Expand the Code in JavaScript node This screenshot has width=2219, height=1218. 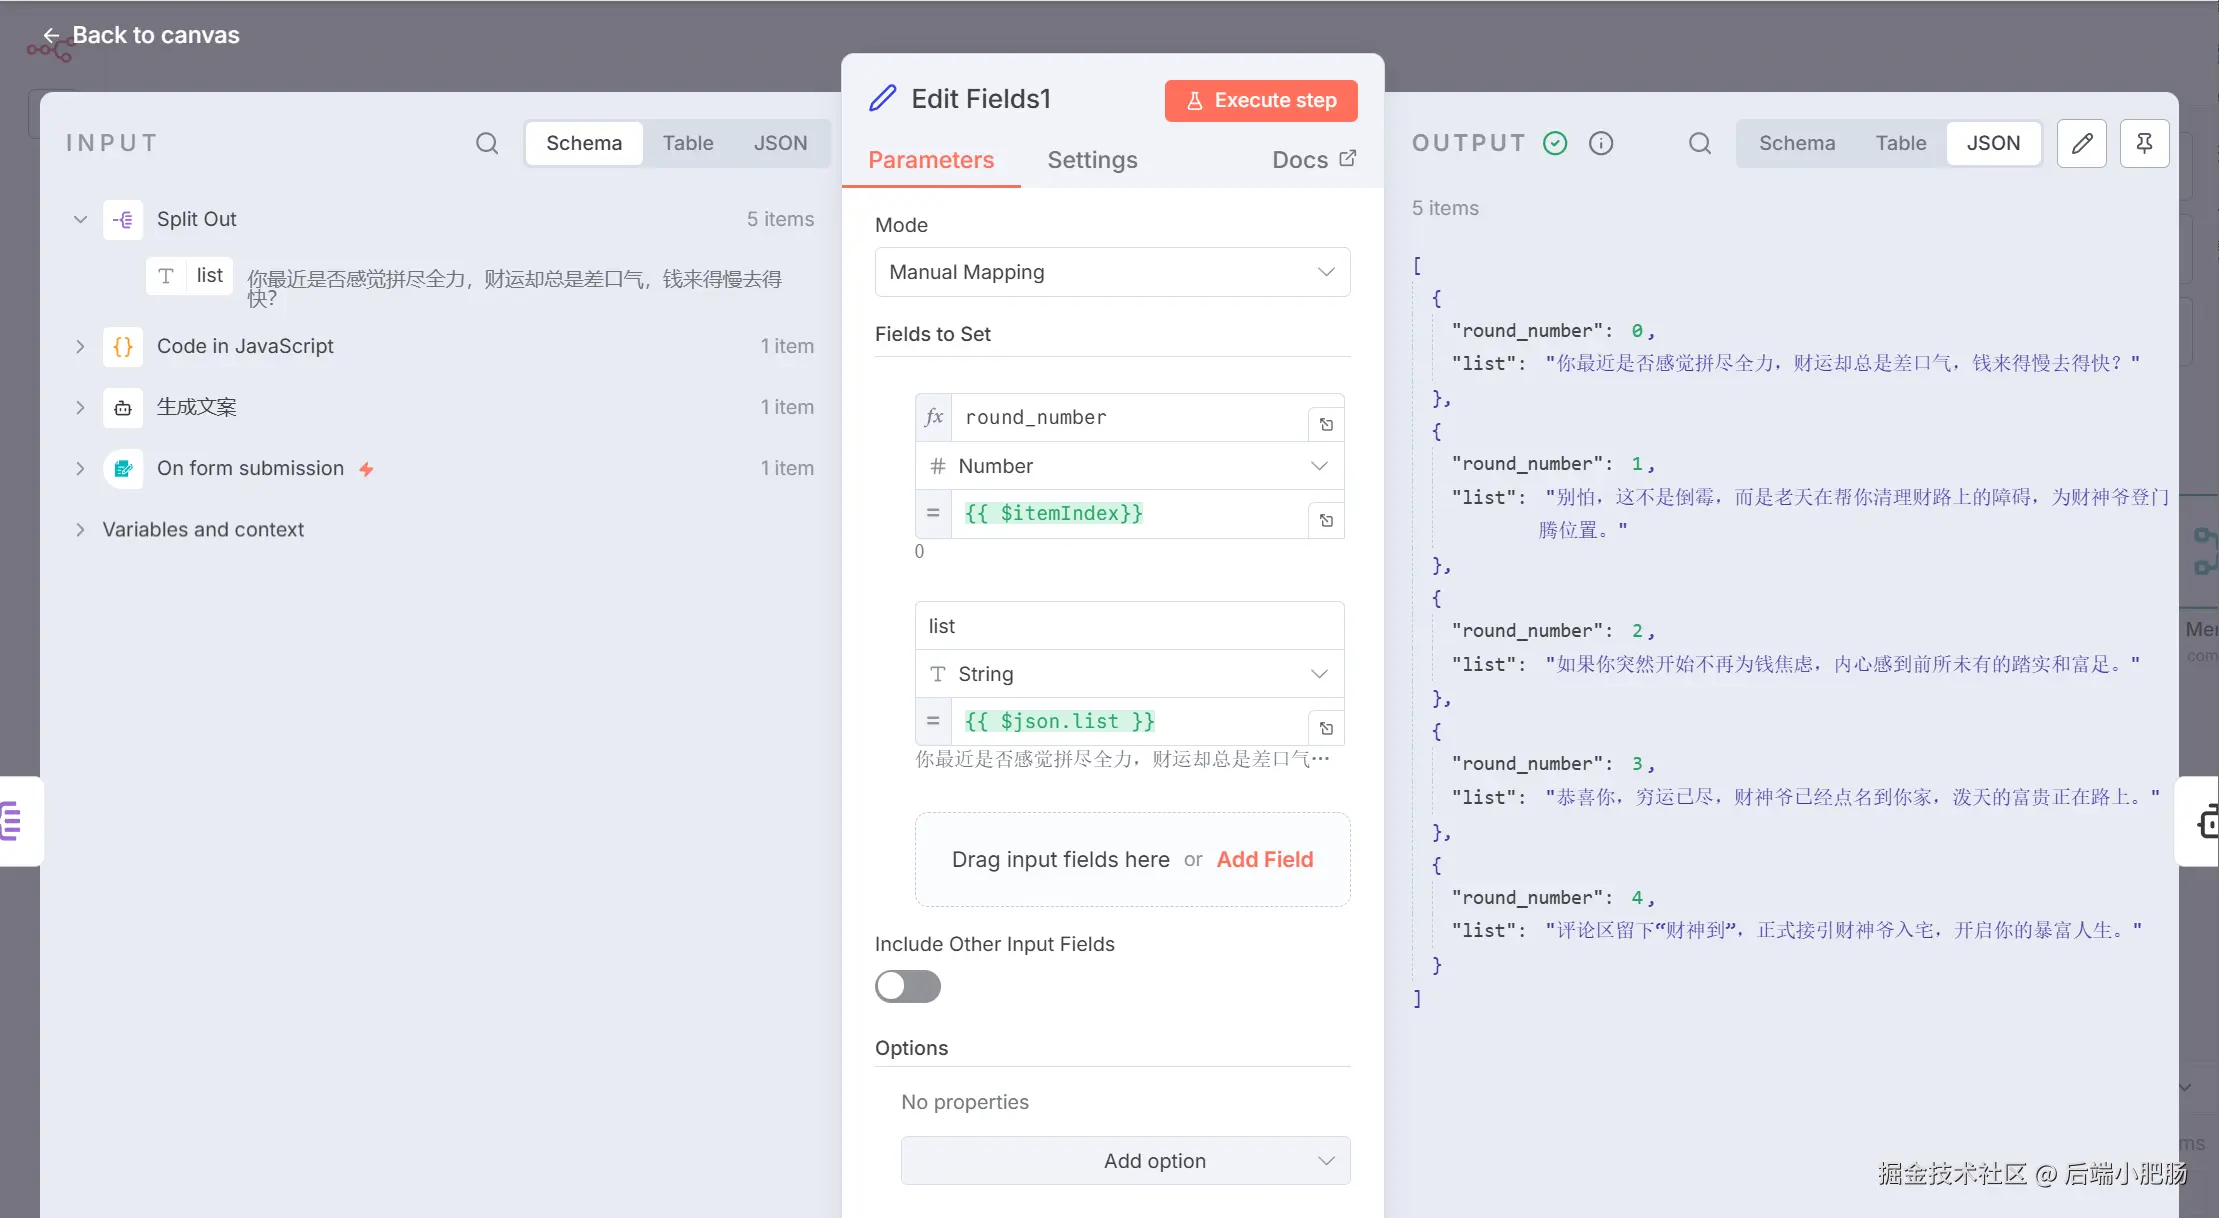[x=80, y=346]
